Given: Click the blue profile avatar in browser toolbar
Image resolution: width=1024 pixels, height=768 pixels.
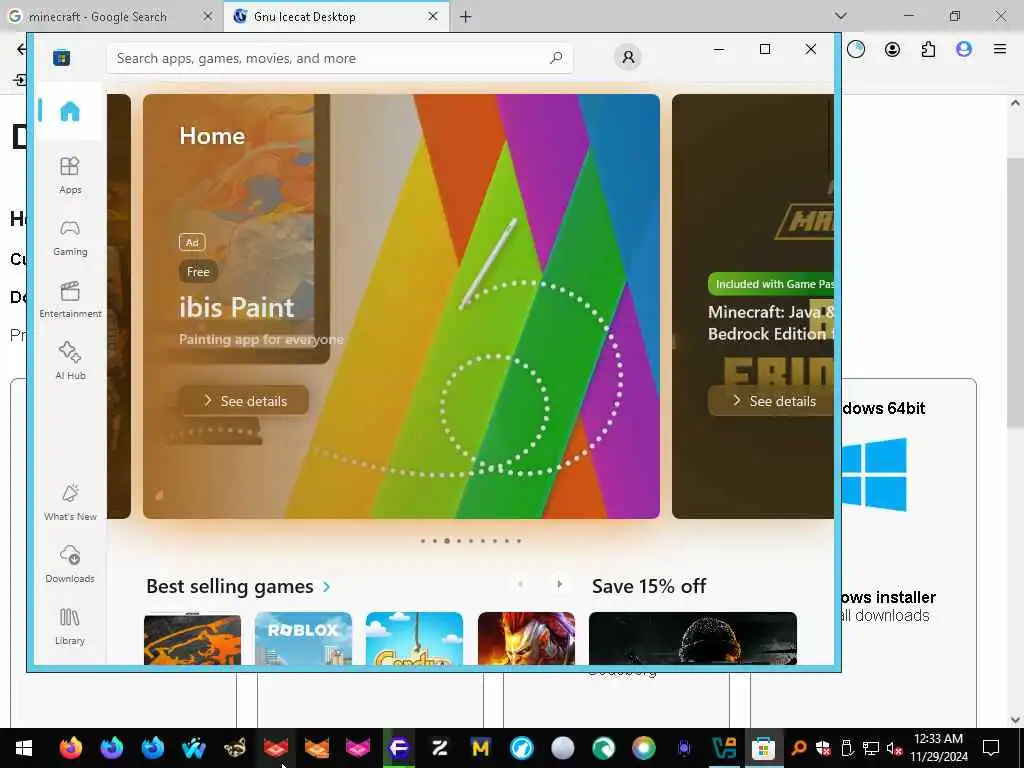Looking at the screenshot, I should [964, 49].
